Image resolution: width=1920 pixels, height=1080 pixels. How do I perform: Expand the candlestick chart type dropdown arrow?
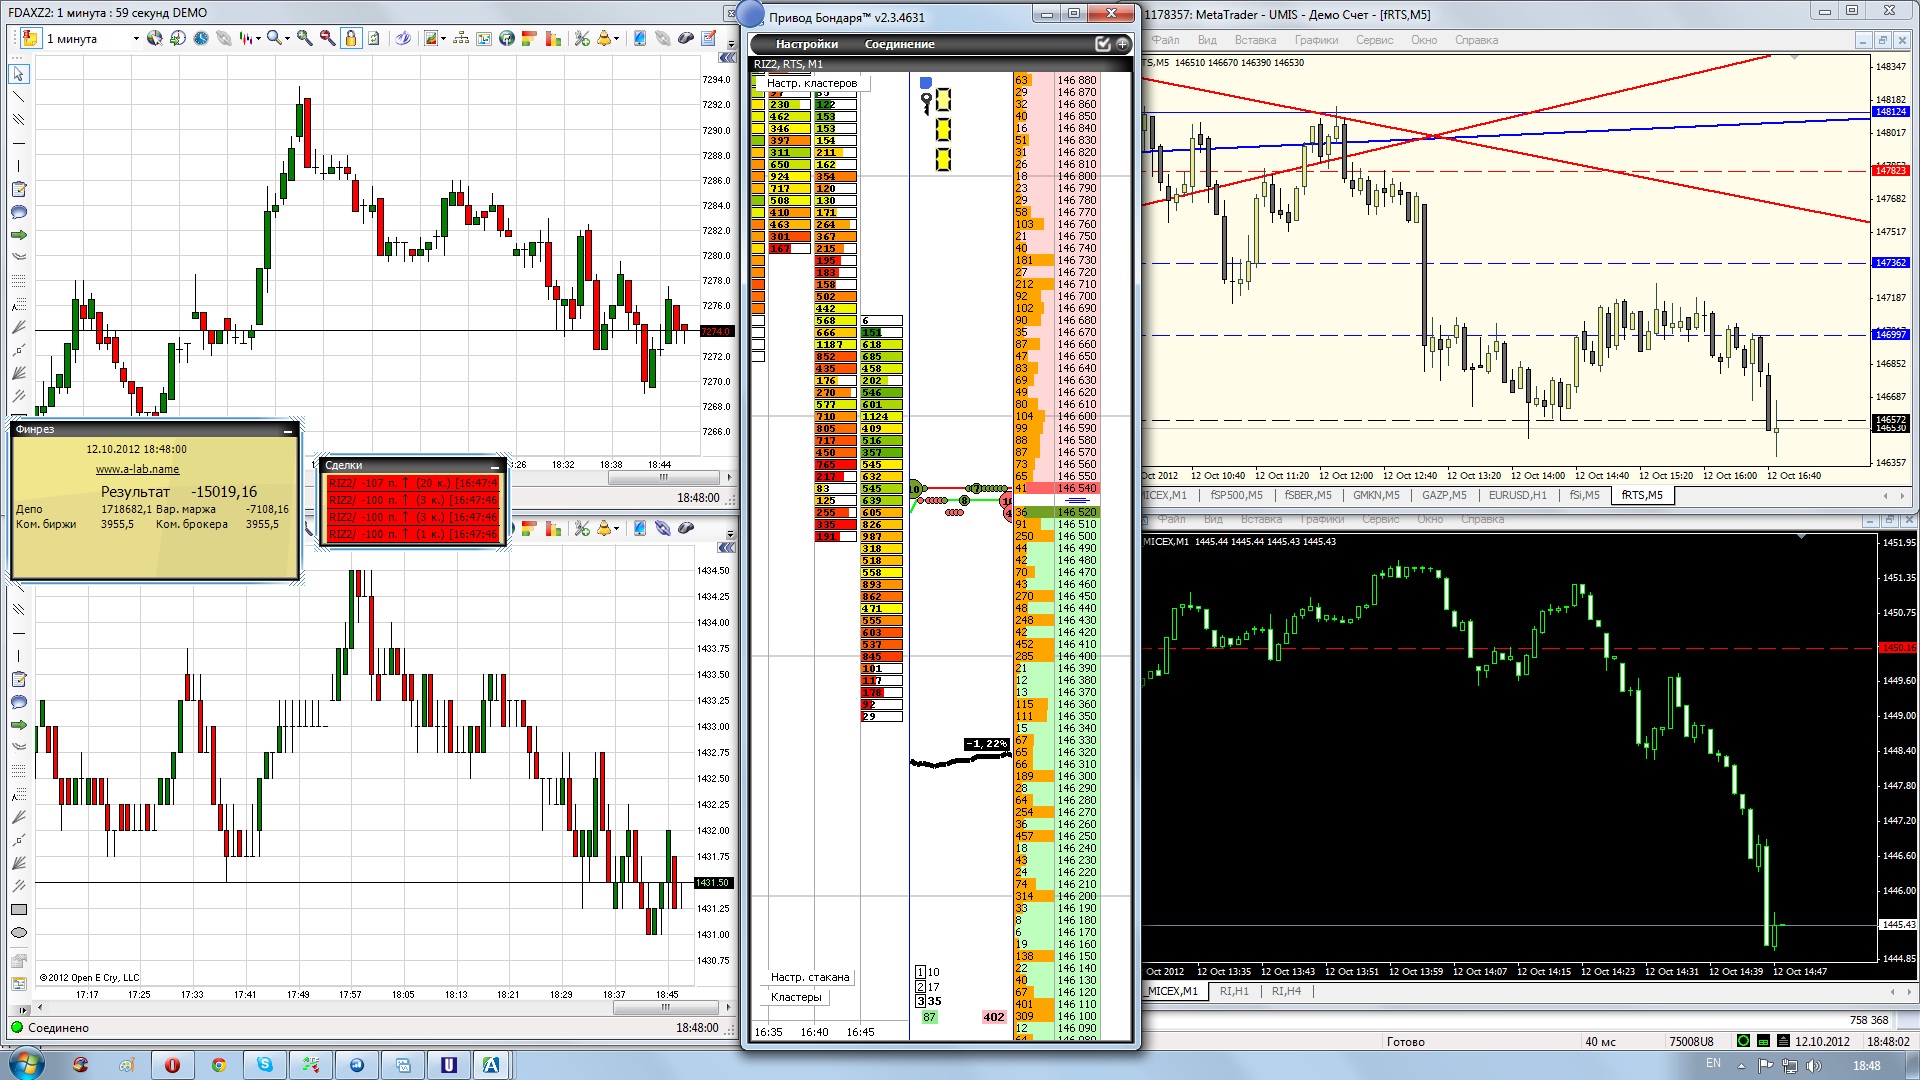click(x=258, y=38)
